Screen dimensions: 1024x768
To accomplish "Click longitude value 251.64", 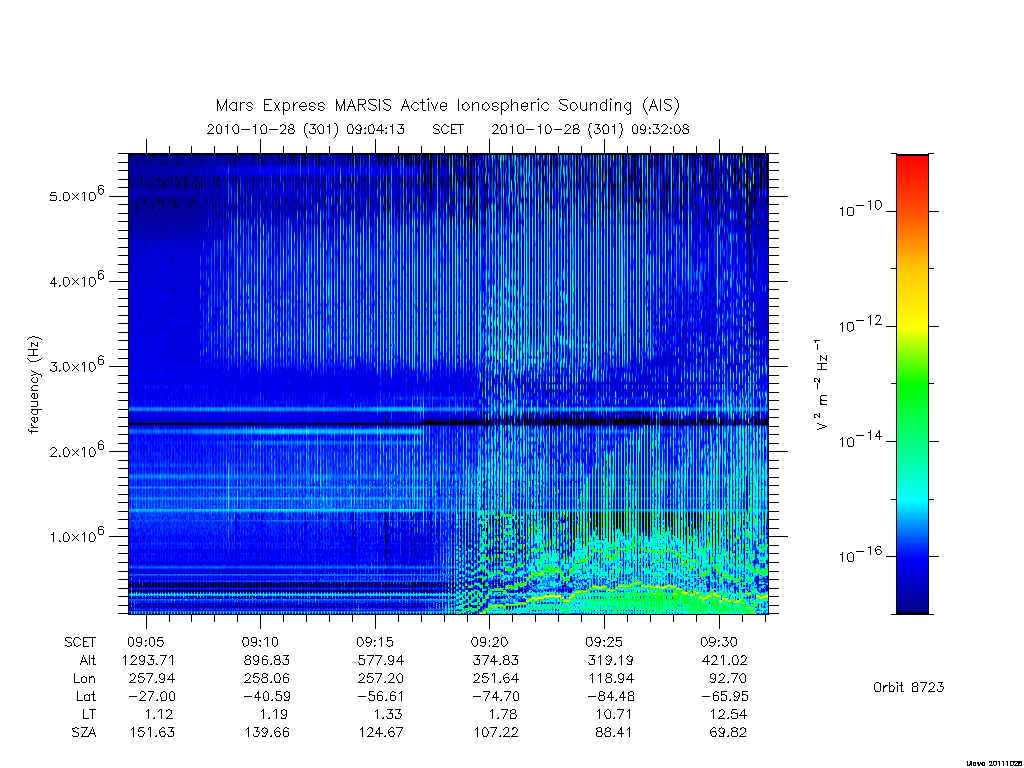I will point(495,679).
